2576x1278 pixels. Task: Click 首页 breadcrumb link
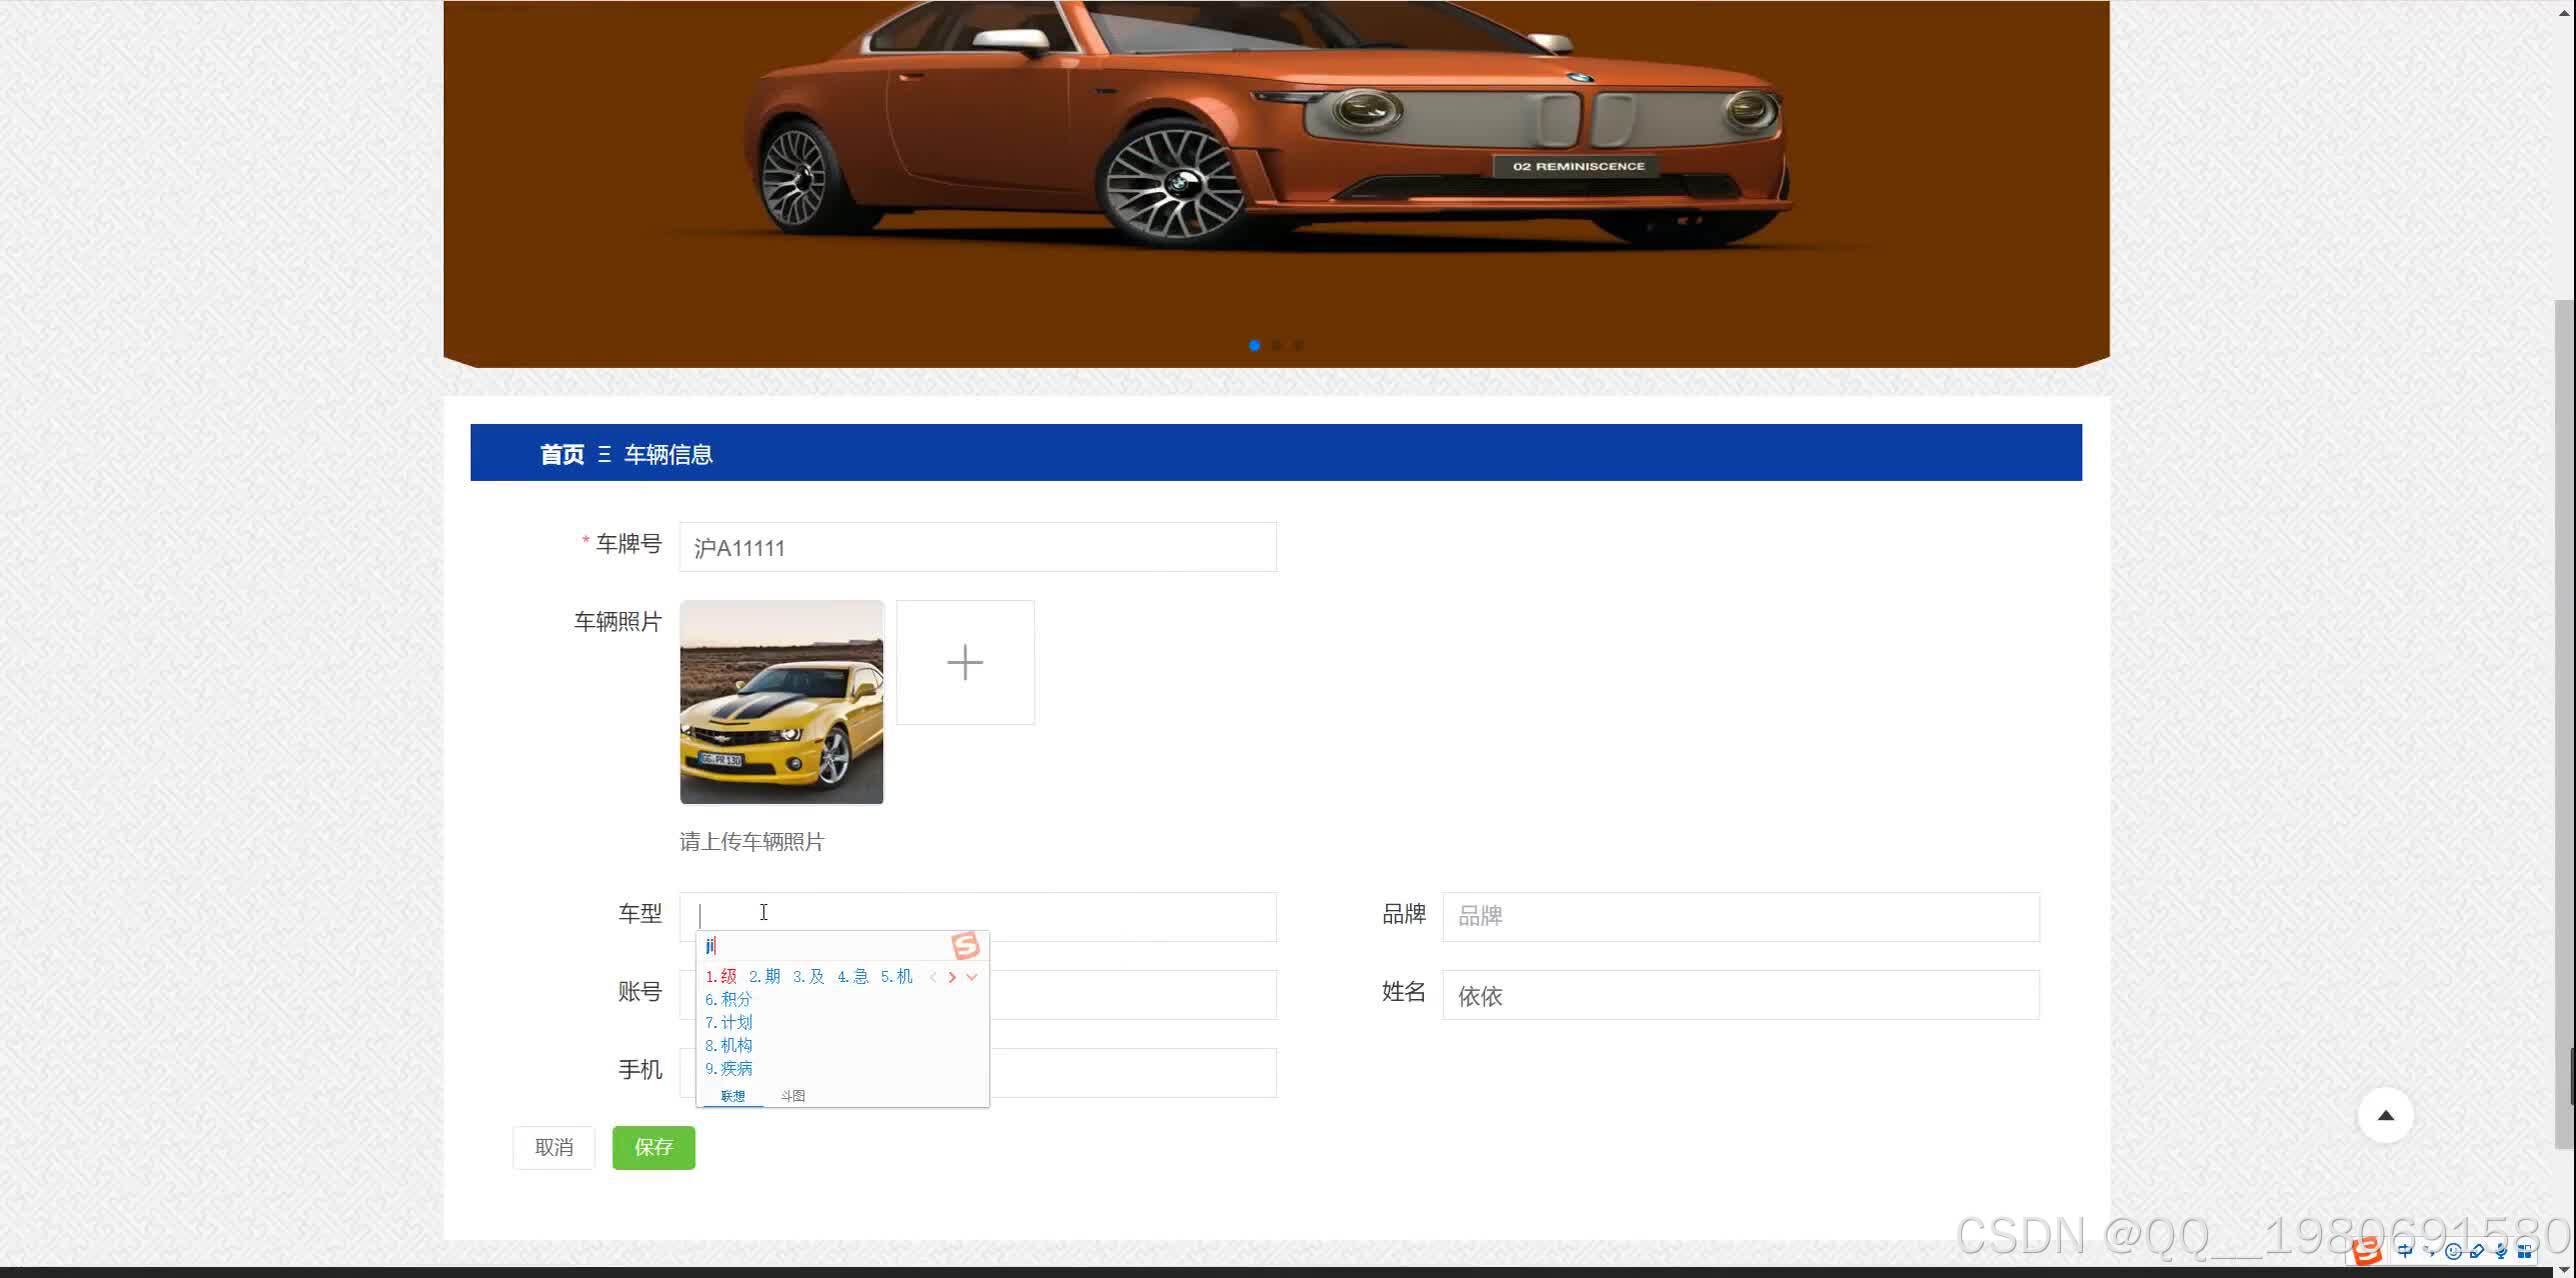(561, 454)
